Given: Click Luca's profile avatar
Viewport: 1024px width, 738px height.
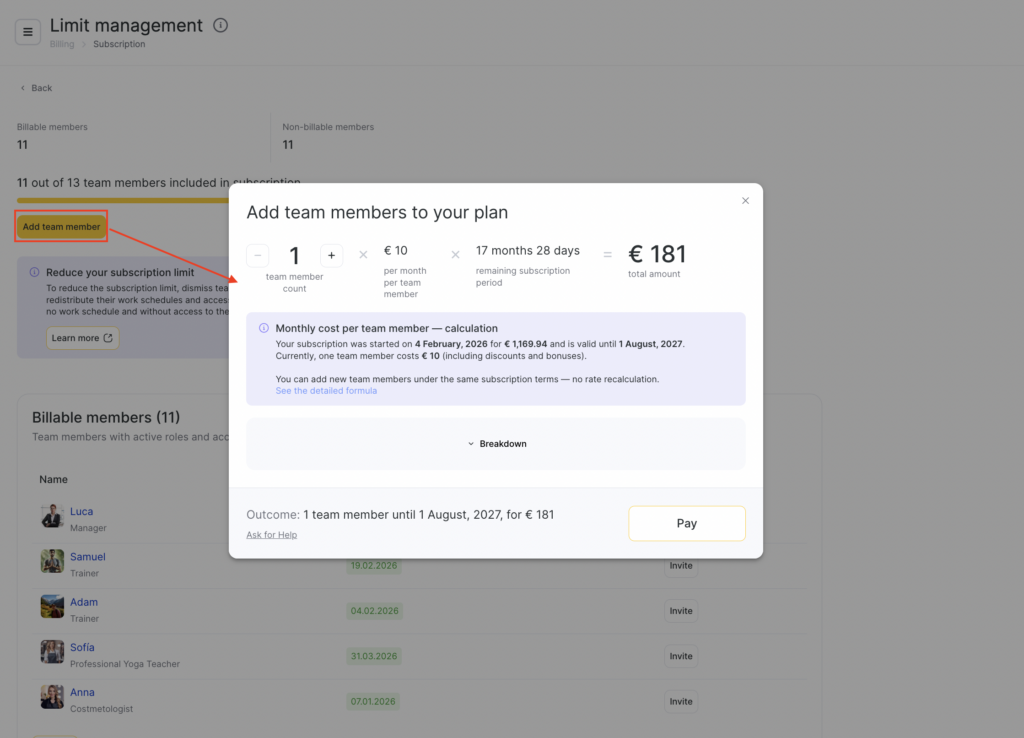Looking at the screenshot, I should pos(52,516).
